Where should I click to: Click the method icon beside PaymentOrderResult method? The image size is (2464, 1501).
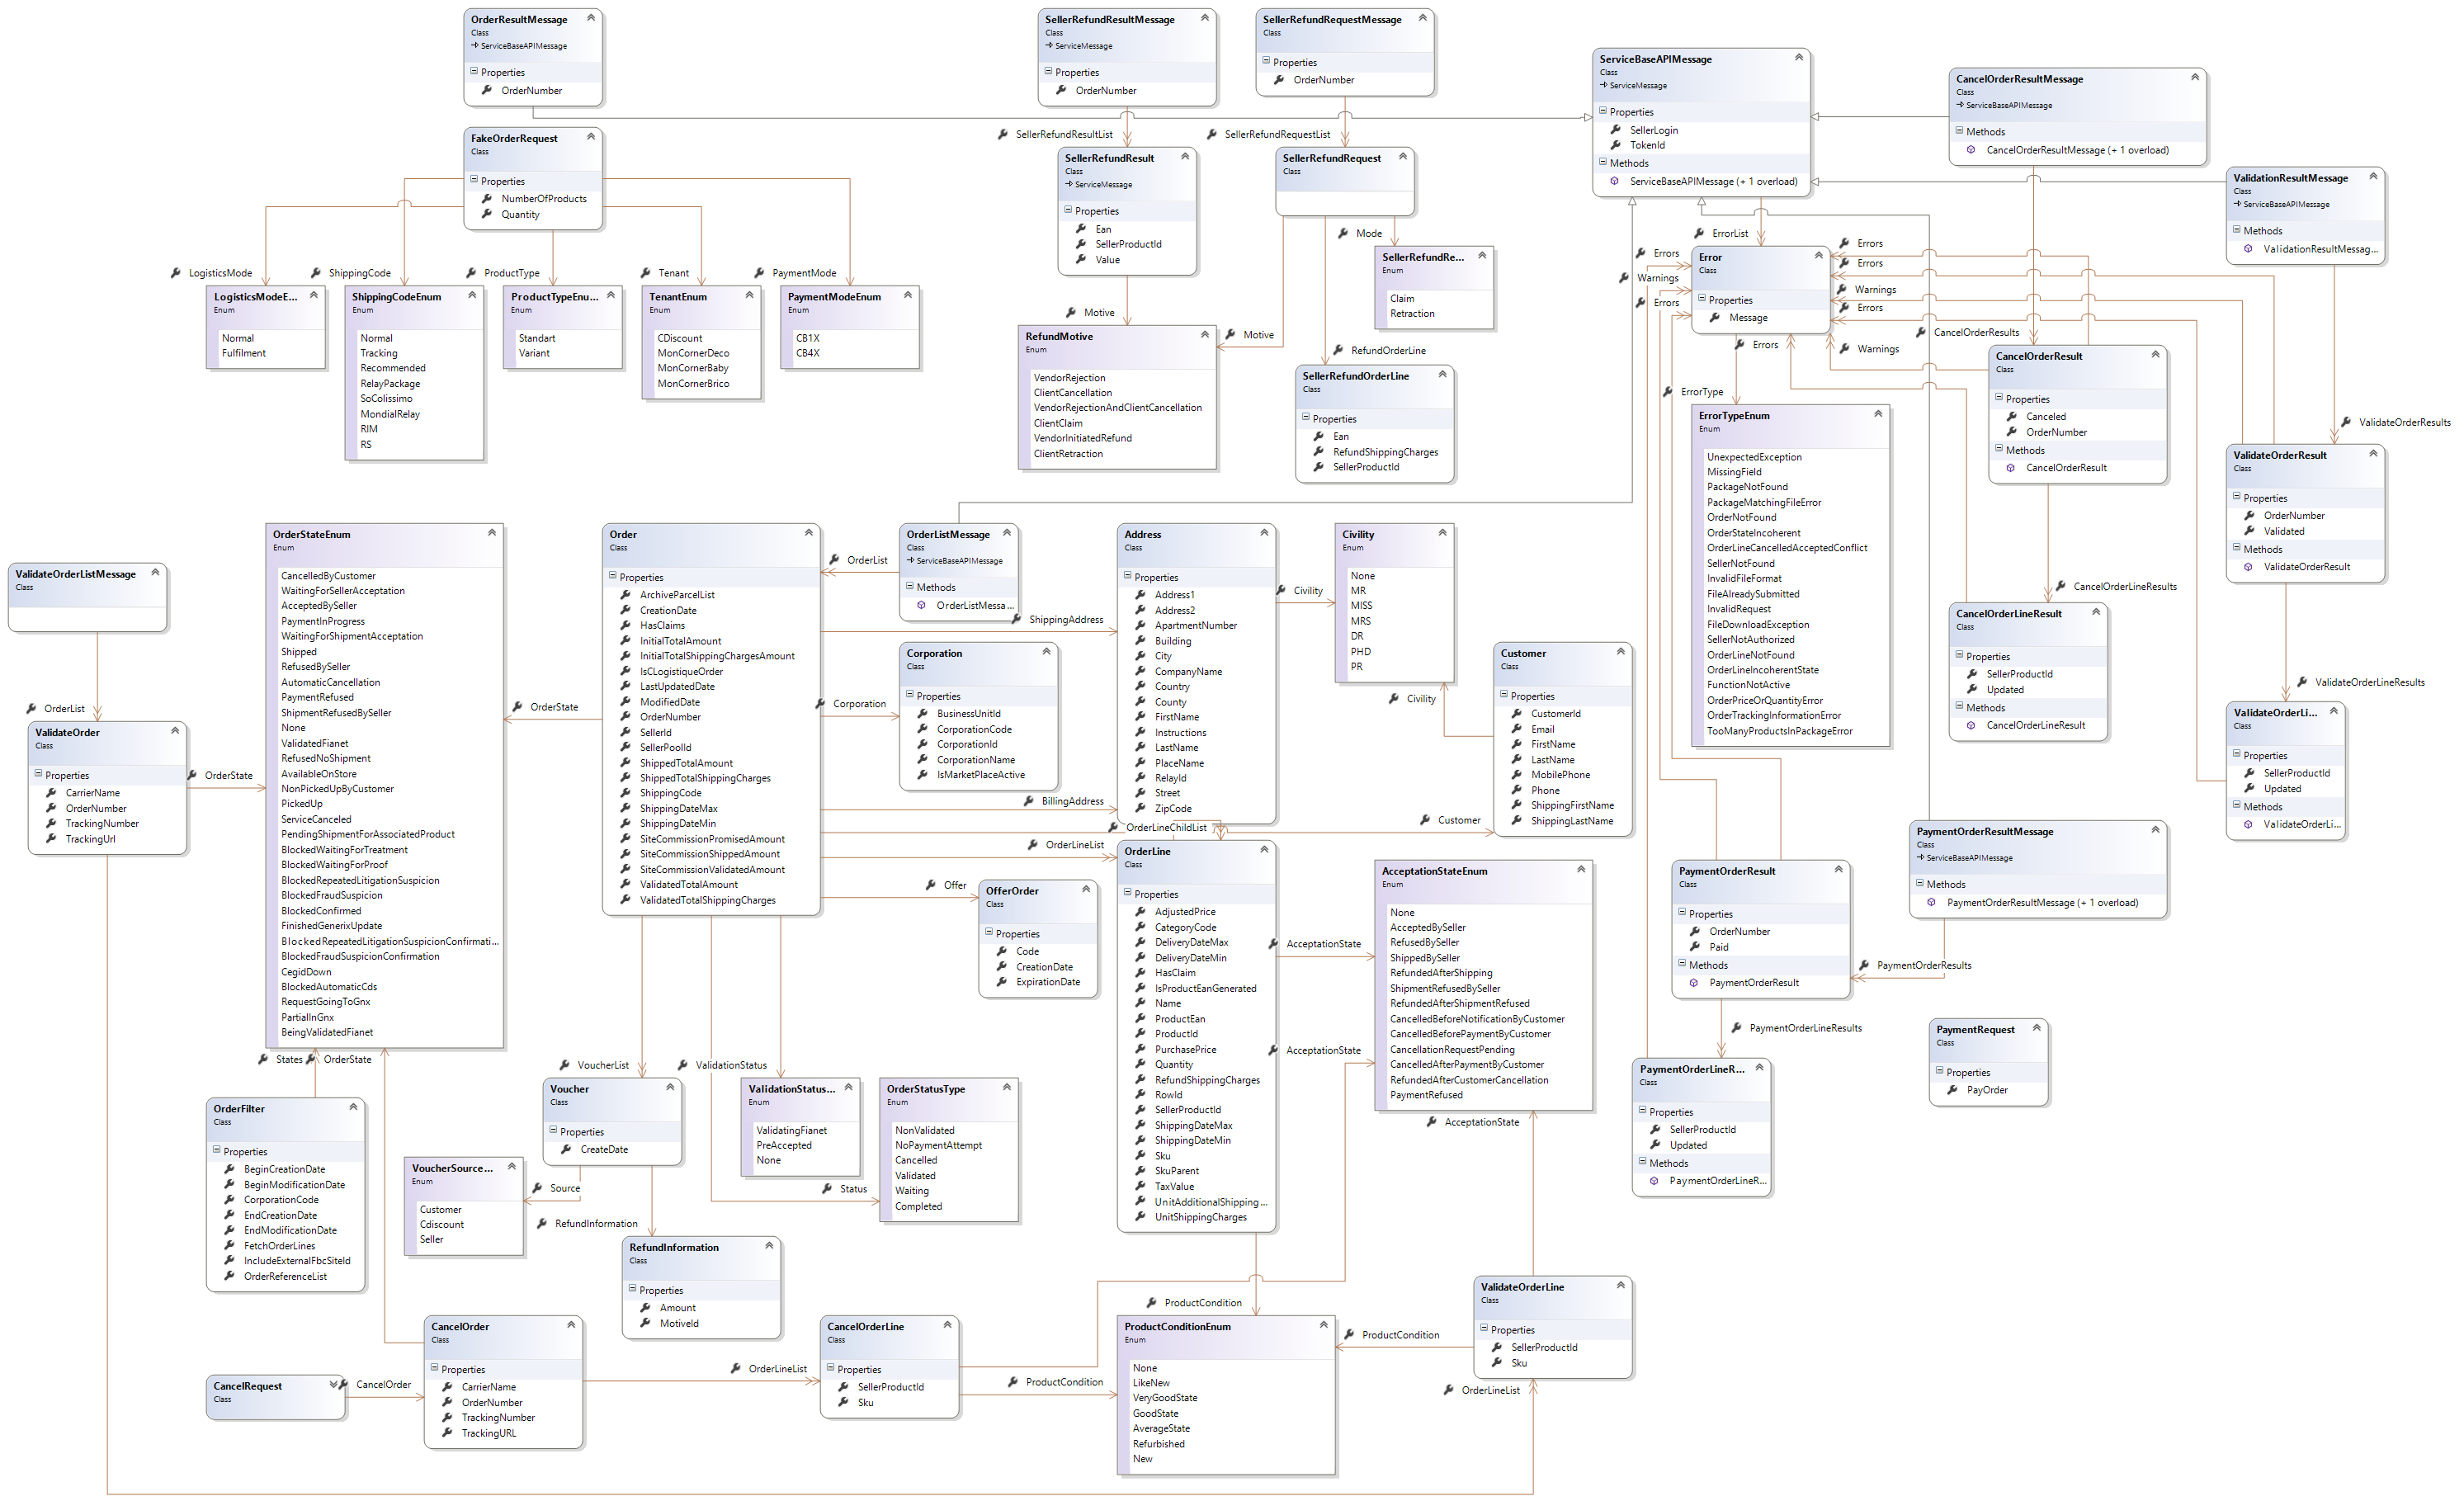coord(1694,983)
